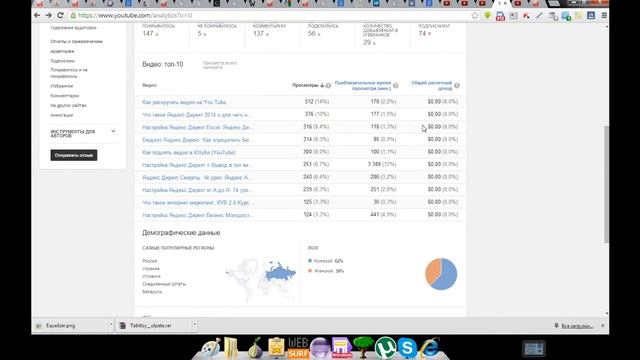
Task: Reload the page with refresh icon
Action: 60,15
